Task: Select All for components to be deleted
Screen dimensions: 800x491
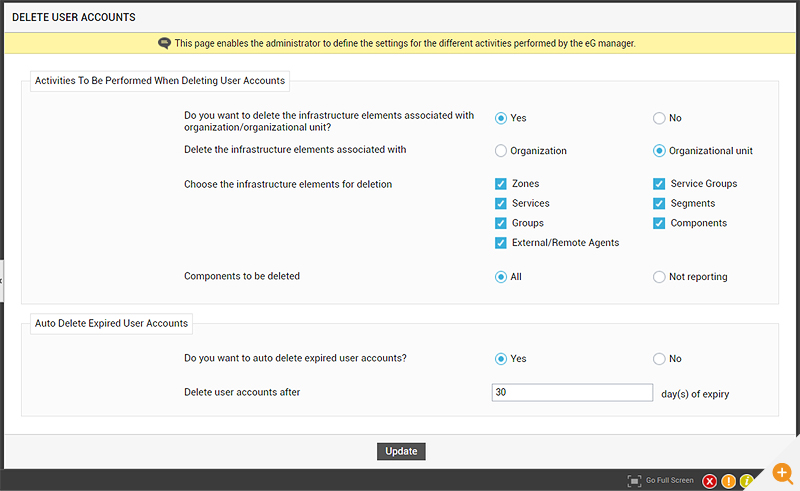Action: click(x=501, y=277)
